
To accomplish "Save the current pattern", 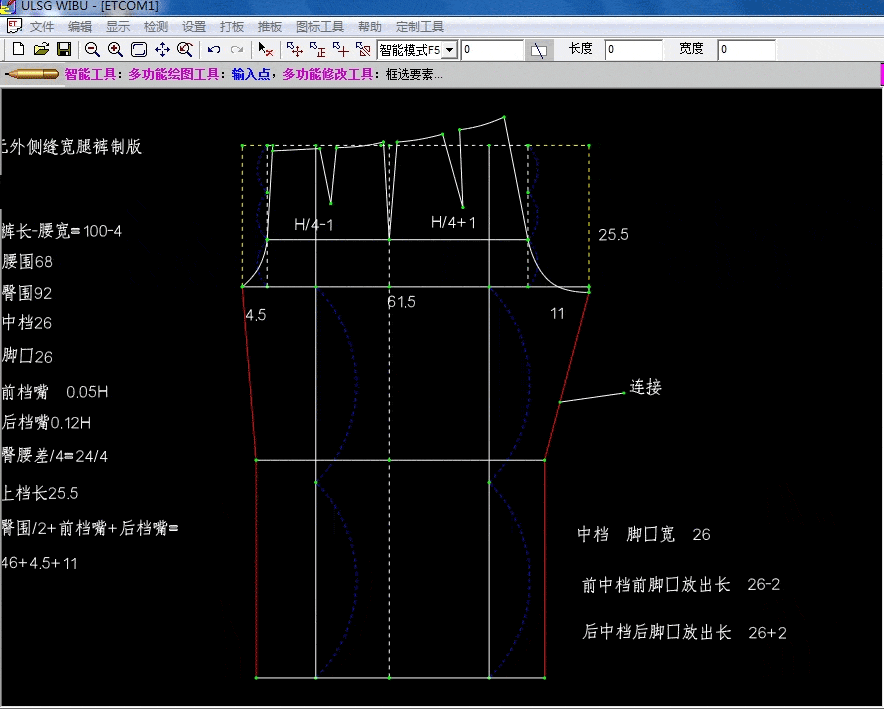I will coord(62,48).
